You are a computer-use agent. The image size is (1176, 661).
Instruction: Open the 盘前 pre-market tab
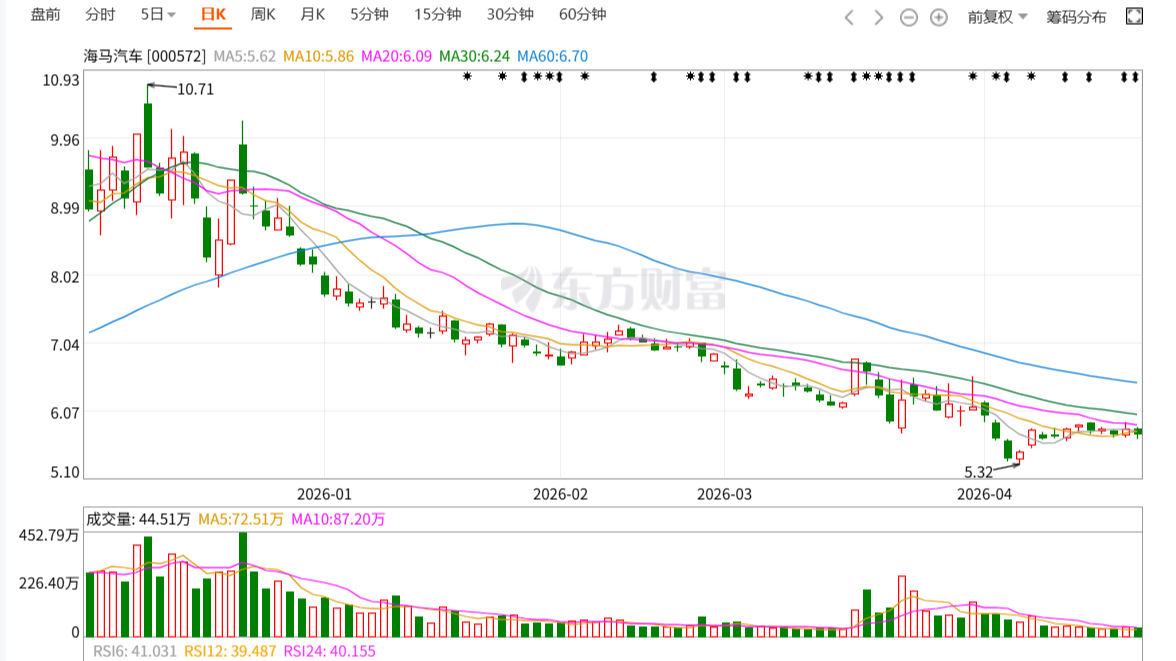pyautogui.click(x=45, y=15)
